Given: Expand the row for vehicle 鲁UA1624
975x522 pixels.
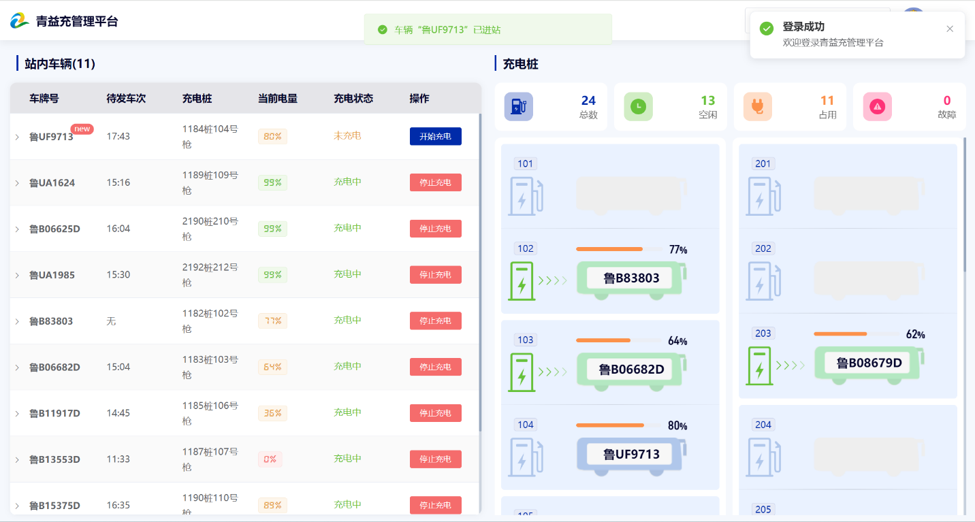Looking at the screenshot, I should tap(17, 183).
